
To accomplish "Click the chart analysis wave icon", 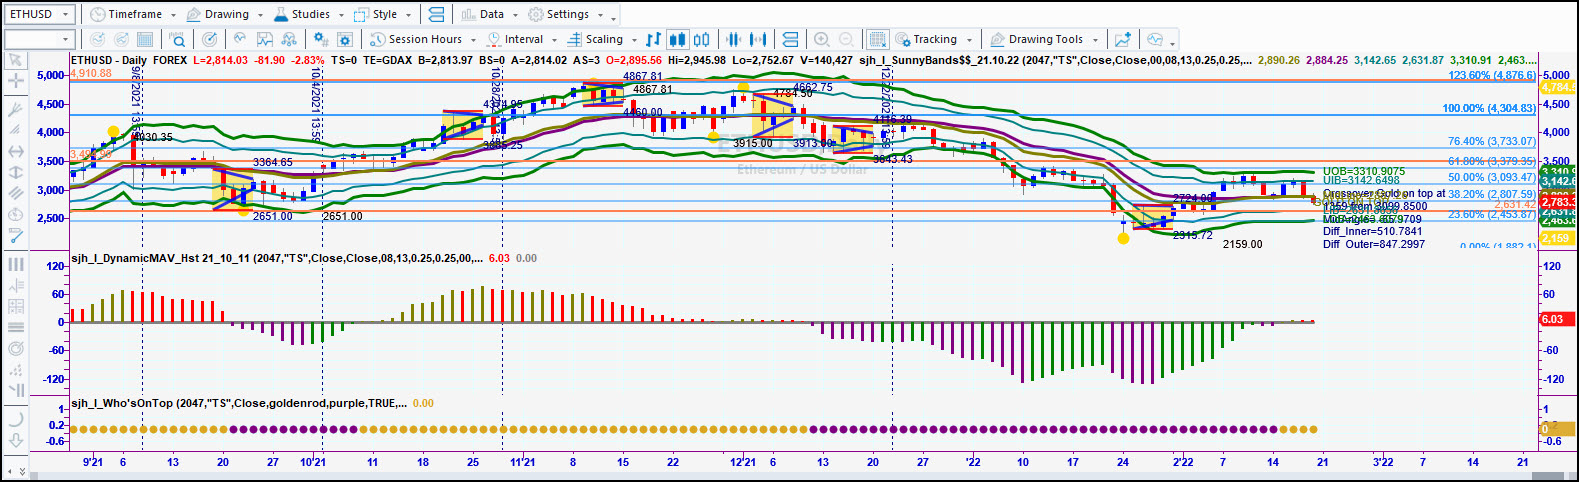I will pos(239,39).
